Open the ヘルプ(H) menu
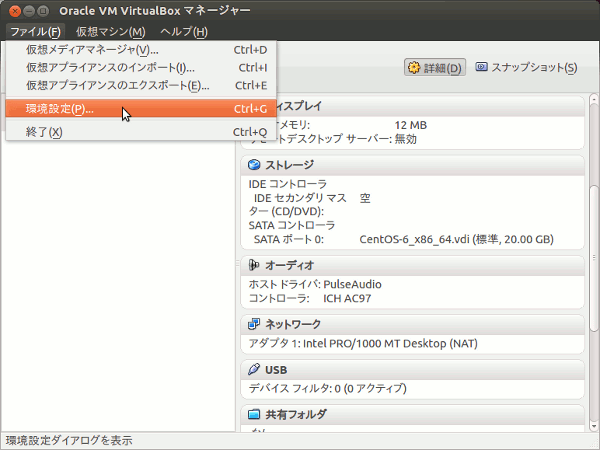 [184, 31]
